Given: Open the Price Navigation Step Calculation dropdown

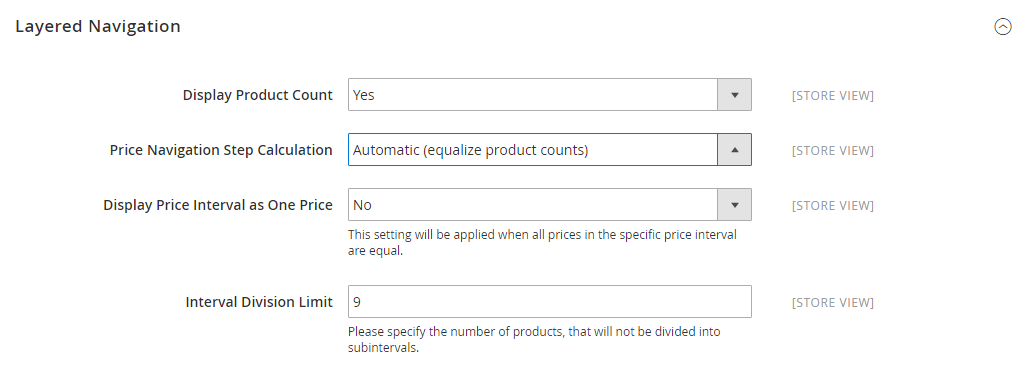Looking at the screenshot, I should pyautogui.click(x=549, y=150).
